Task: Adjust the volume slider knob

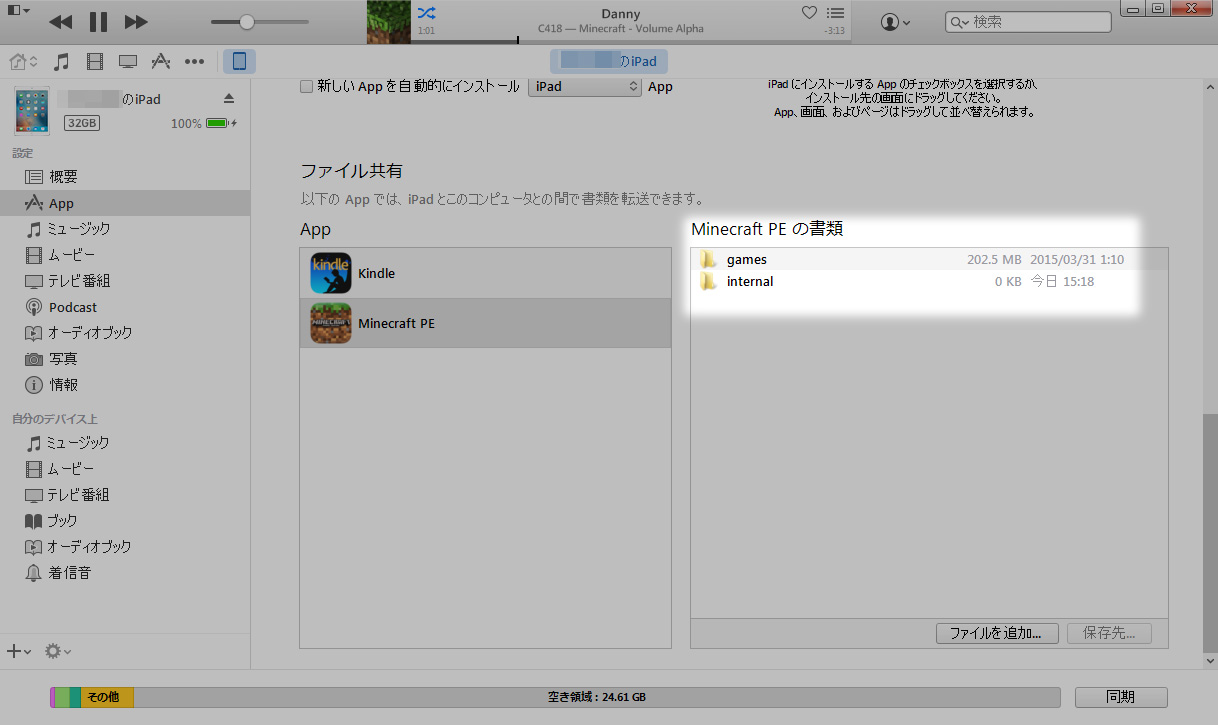Action: (x=246, y=21)
